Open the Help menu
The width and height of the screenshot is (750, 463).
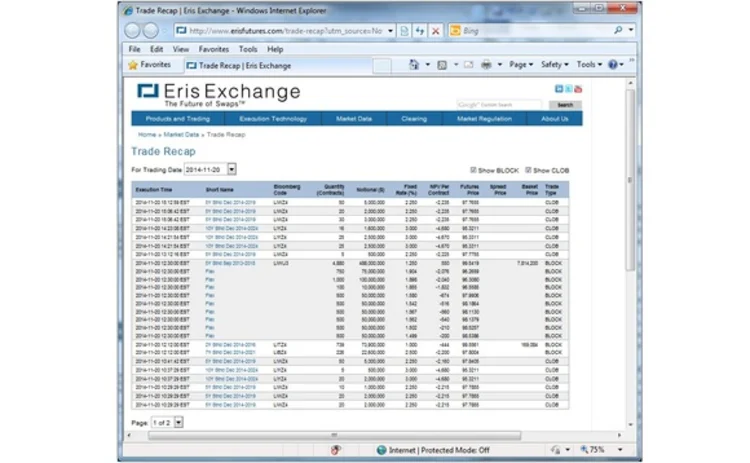275,49
